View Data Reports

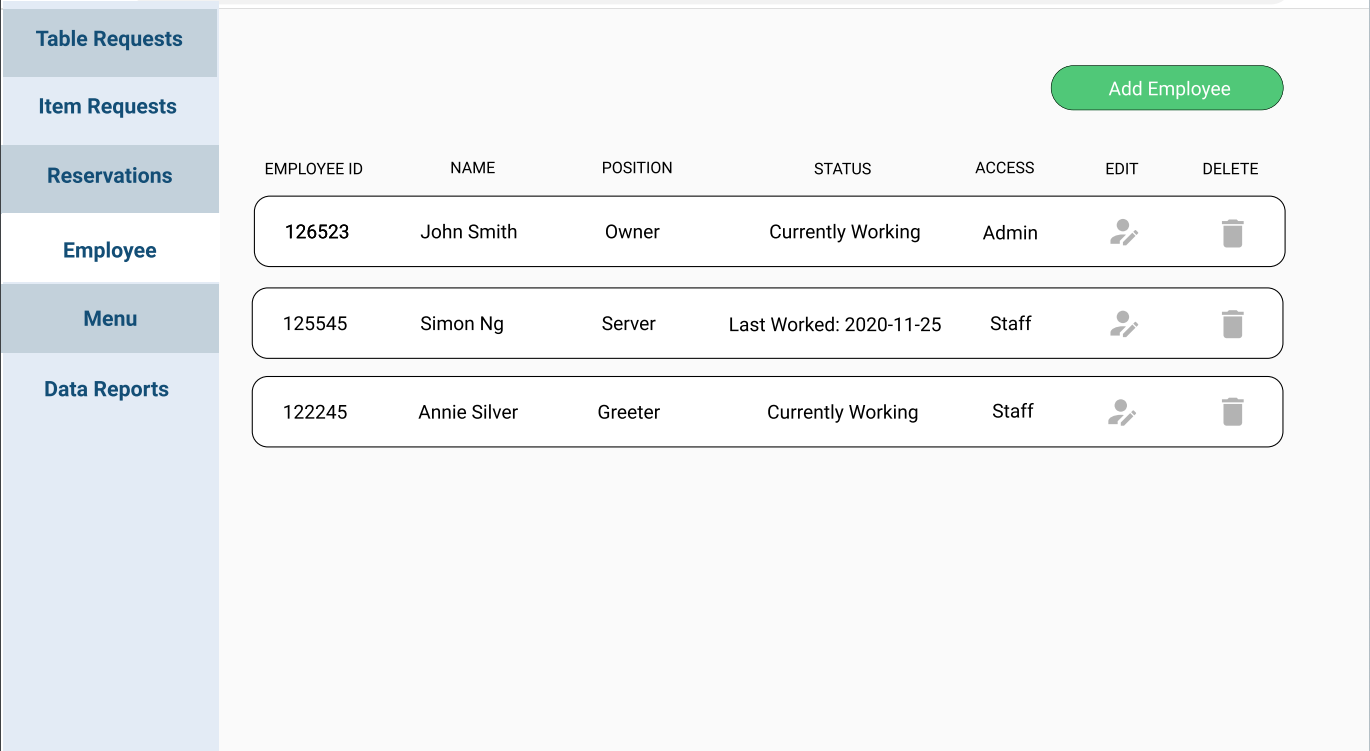107,390
